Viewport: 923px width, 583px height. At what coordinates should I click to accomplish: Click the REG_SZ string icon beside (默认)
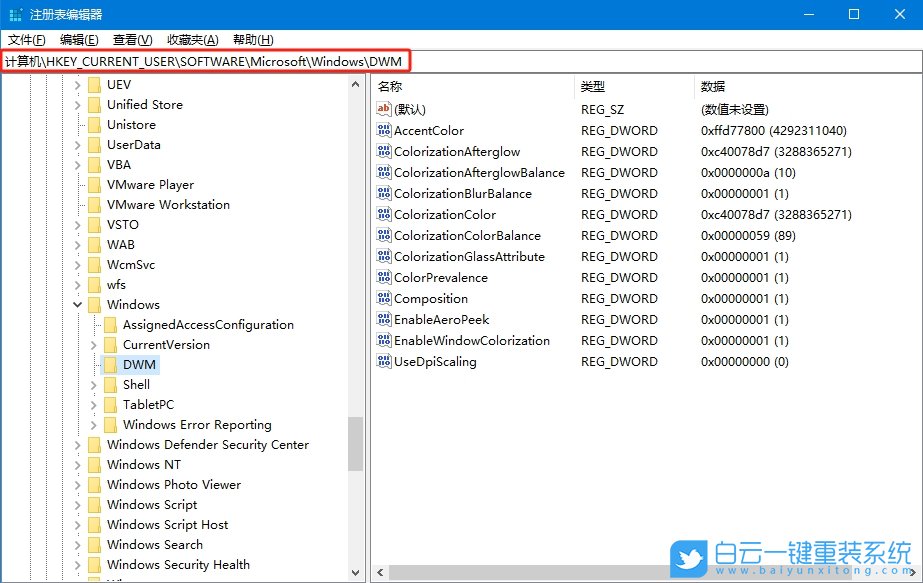pos(383,108)
